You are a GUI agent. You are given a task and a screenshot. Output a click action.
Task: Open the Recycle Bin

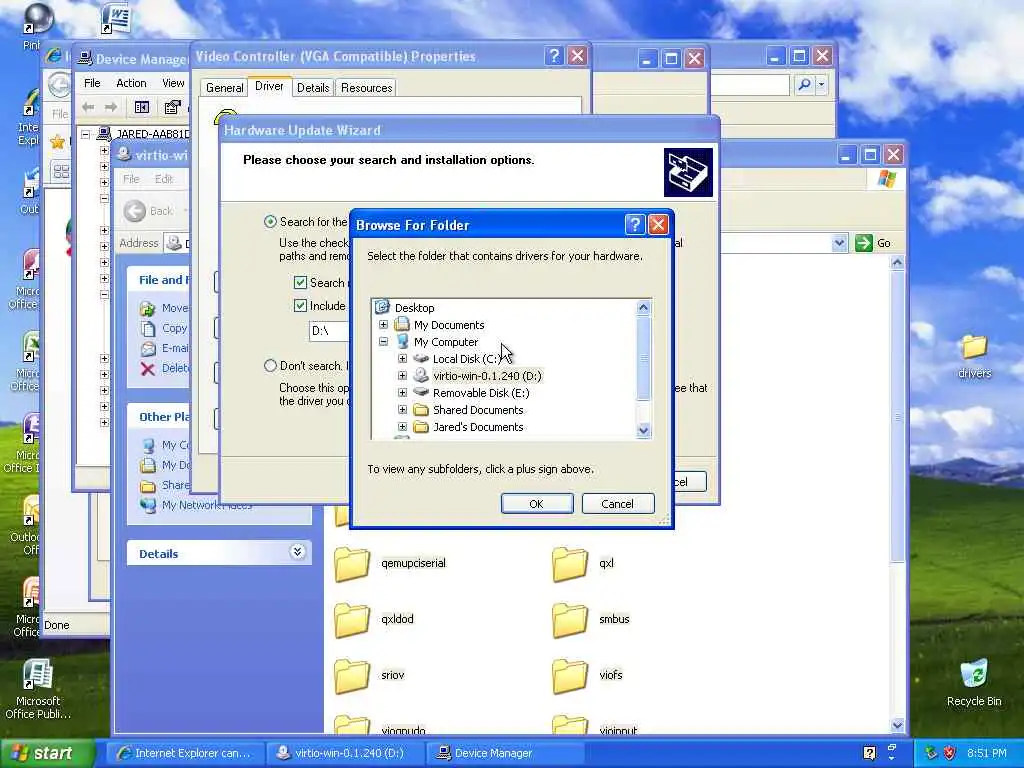[x=974, y=683]
